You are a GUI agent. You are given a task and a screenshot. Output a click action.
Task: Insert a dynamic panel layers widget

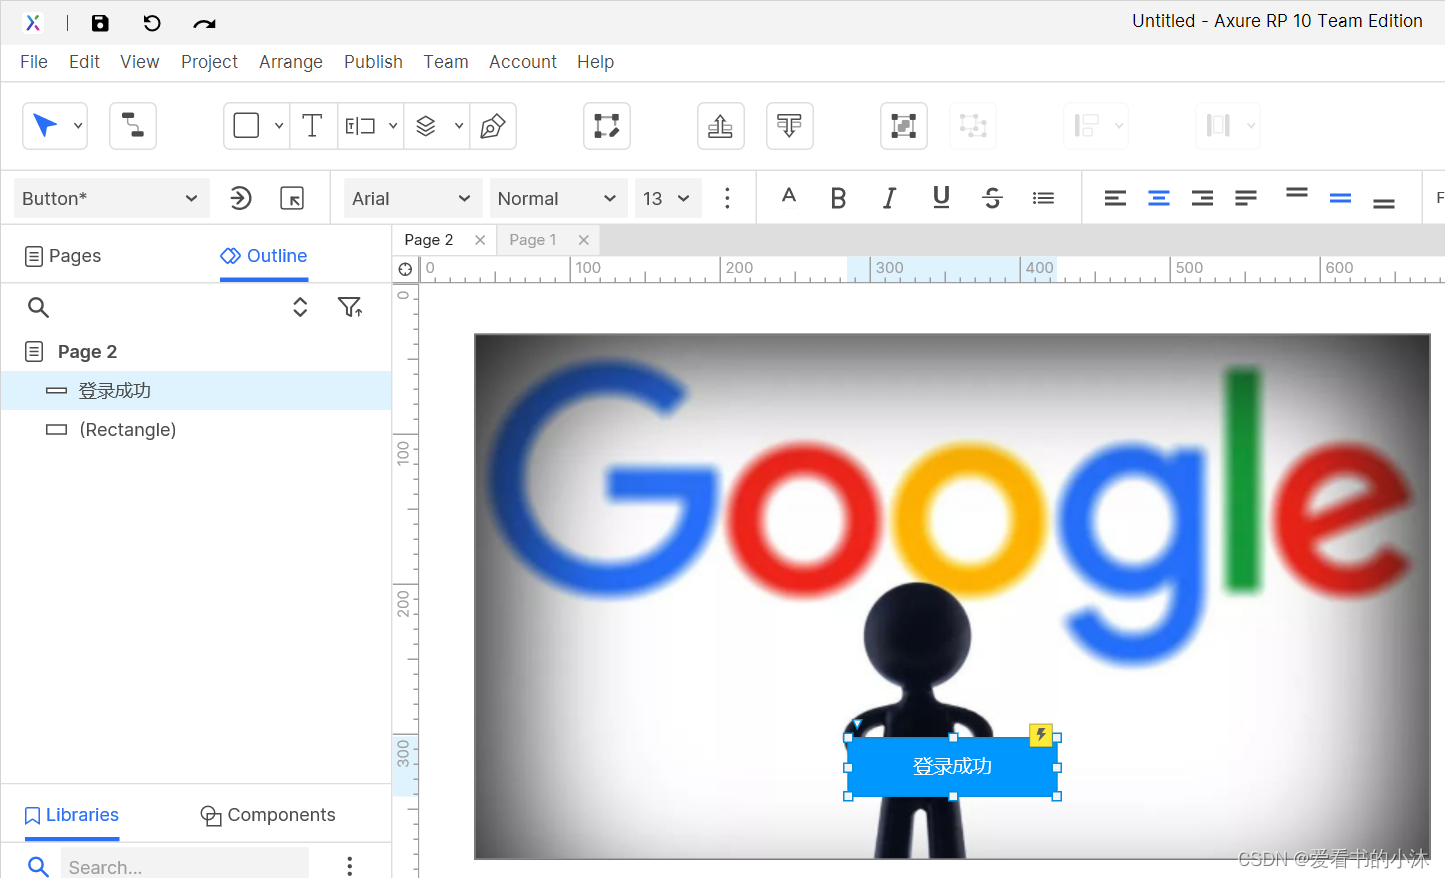(426, 126)
